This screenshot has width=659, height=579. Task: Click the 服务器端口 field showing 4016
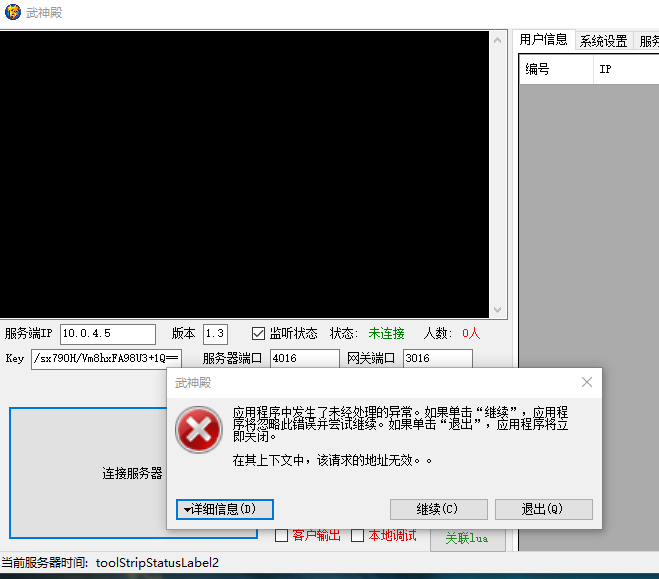click(x=304, y=359)
